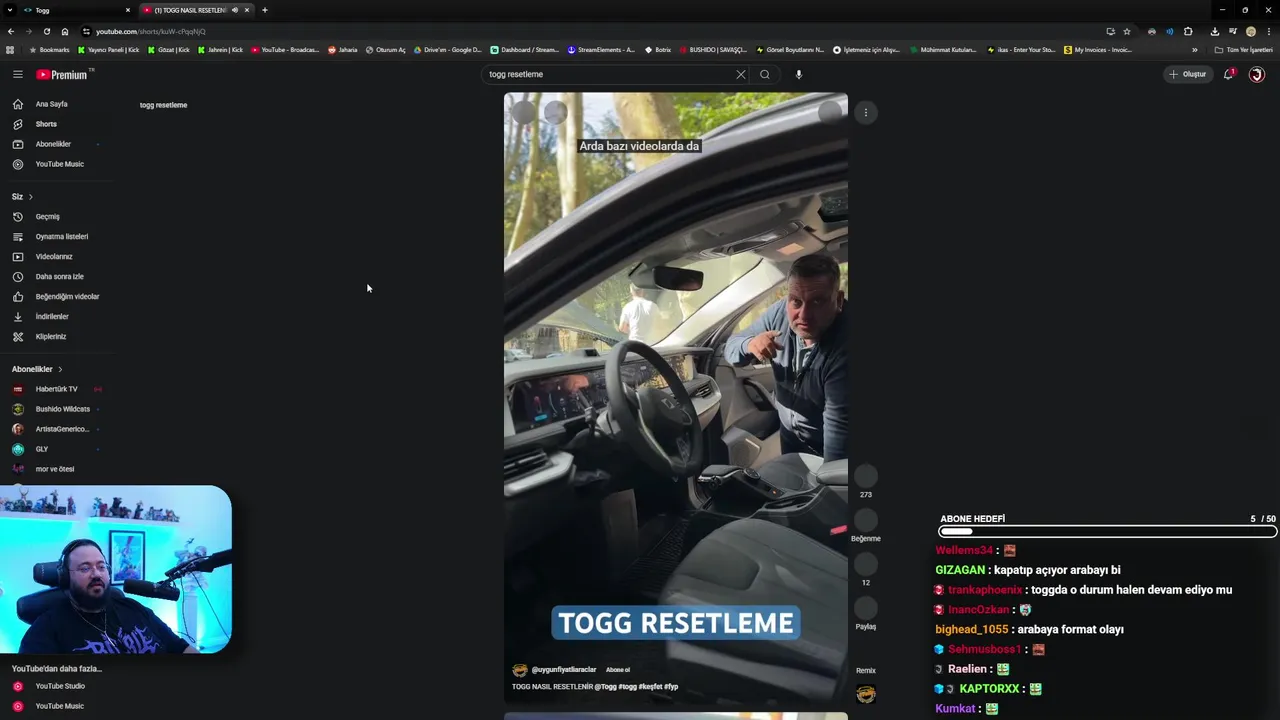Screen dimensions: 1280x720
Task: Open Oynatma listeleri
Action: coord(62,237)
